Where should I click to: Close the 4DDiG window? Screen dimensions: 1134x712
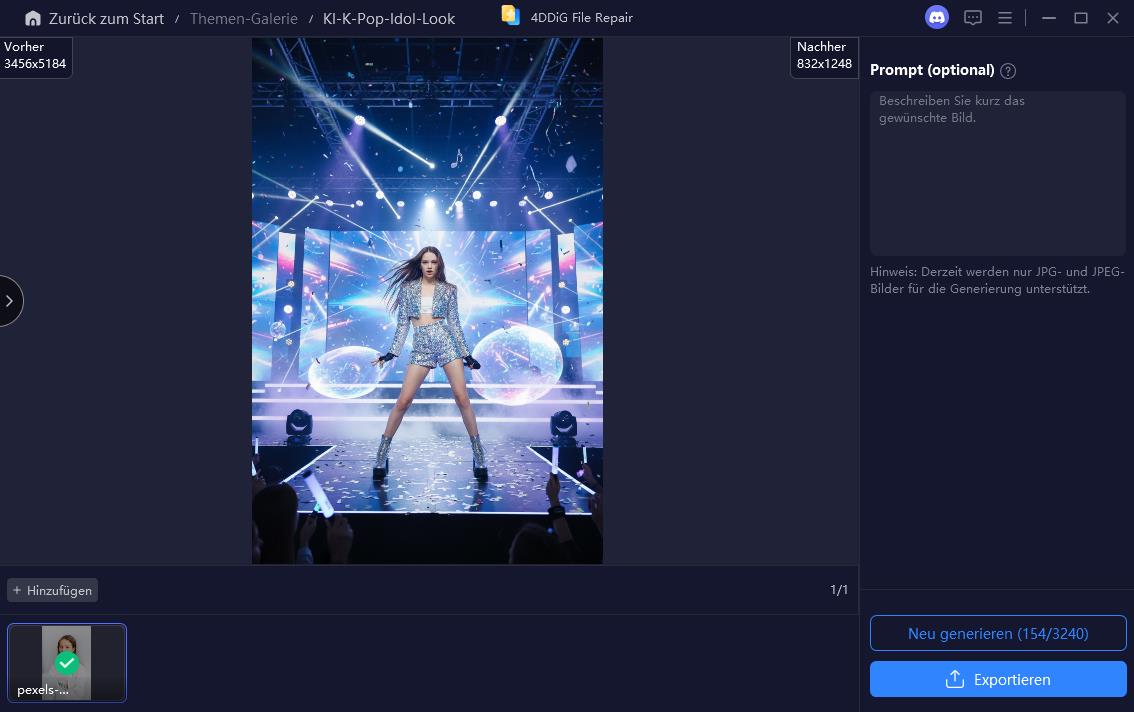click(x=1113, y=18)
